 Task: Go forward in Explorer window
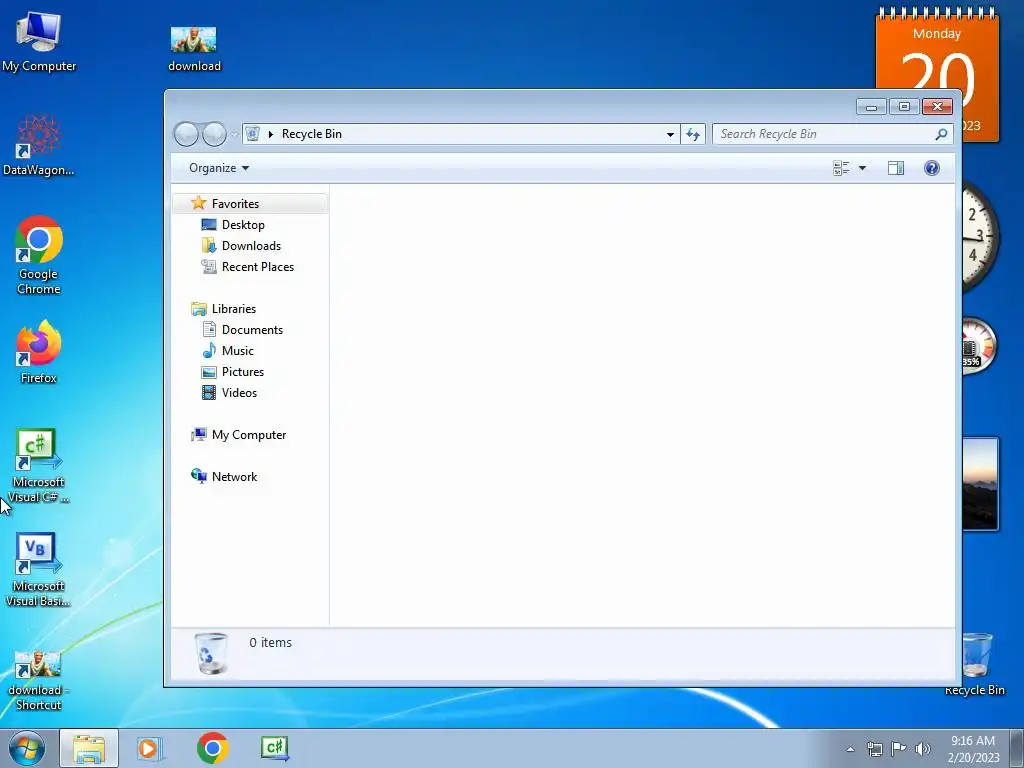(214, 135)
